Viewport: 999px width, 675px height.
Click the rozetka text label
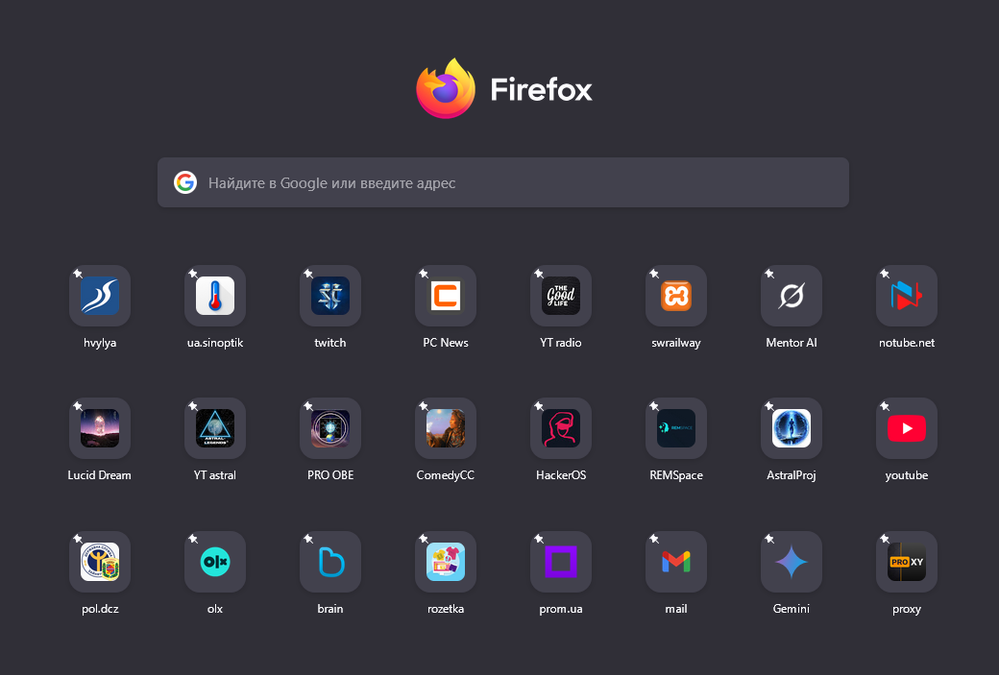pos(445,609)
